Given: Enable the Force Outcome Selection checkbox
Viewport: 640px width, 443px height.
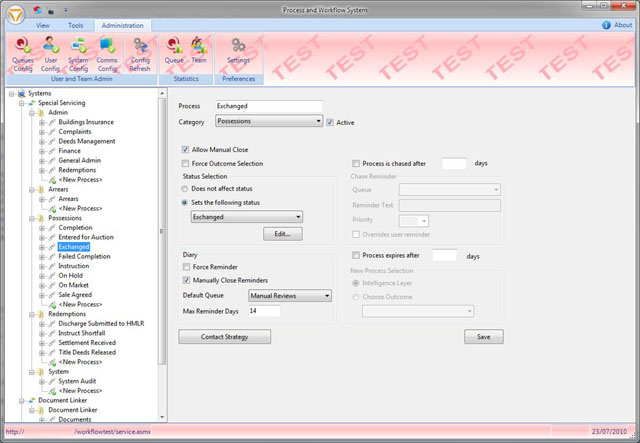Looking at the screenshot, I should pyautogui.click(x=186, y=163).
